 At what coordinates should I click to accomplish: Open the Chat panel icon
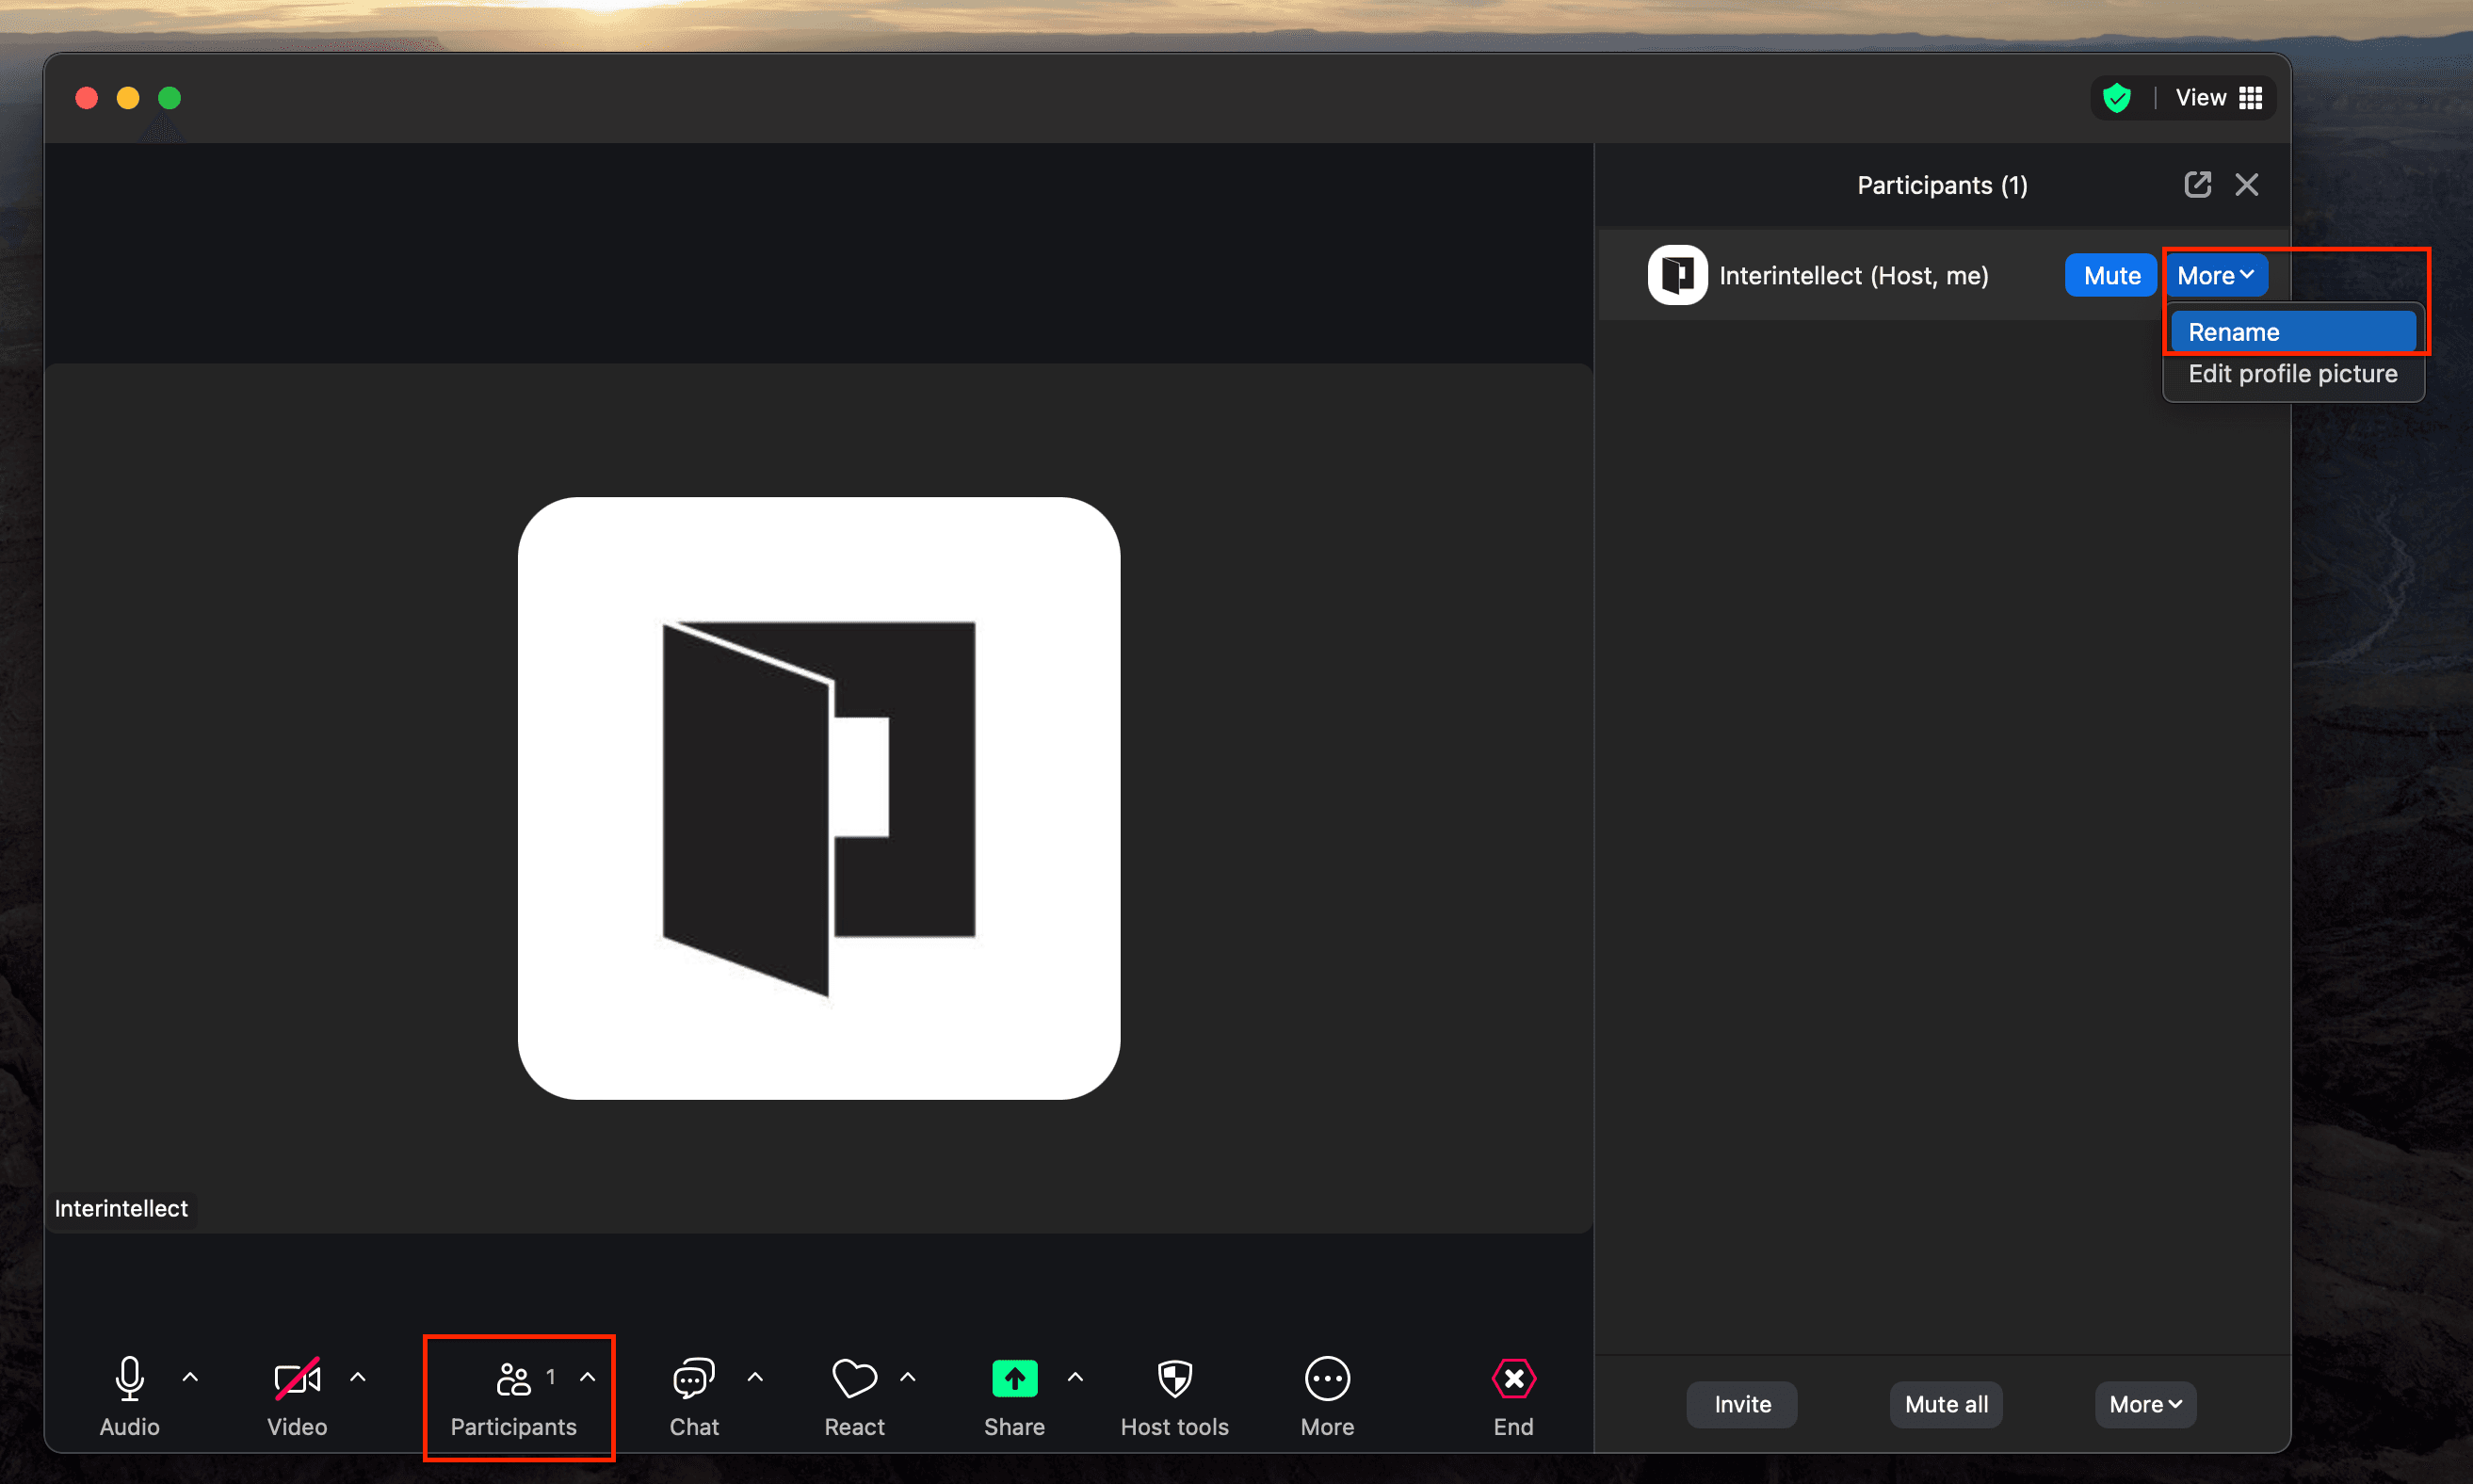pyautogui.click(x=694, y=1379)
